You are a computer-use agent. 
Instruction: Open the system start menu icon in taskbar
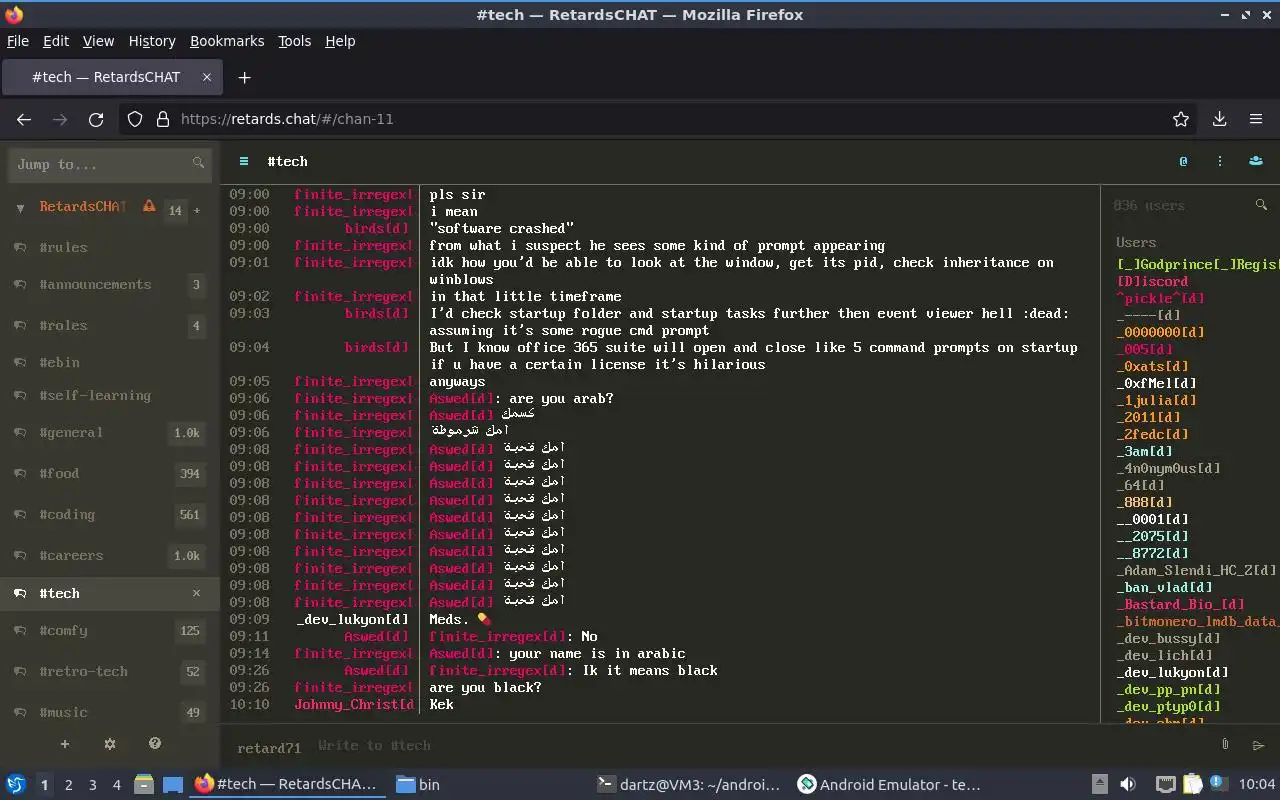coord(16,784)
